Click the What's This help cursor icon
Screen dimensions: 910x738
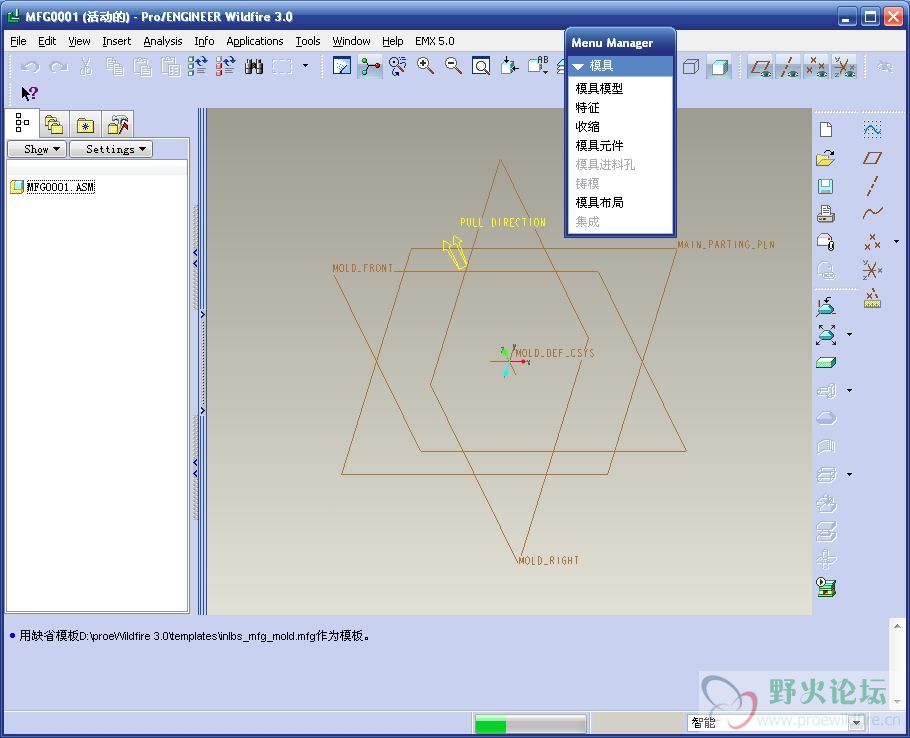[29, 93]
